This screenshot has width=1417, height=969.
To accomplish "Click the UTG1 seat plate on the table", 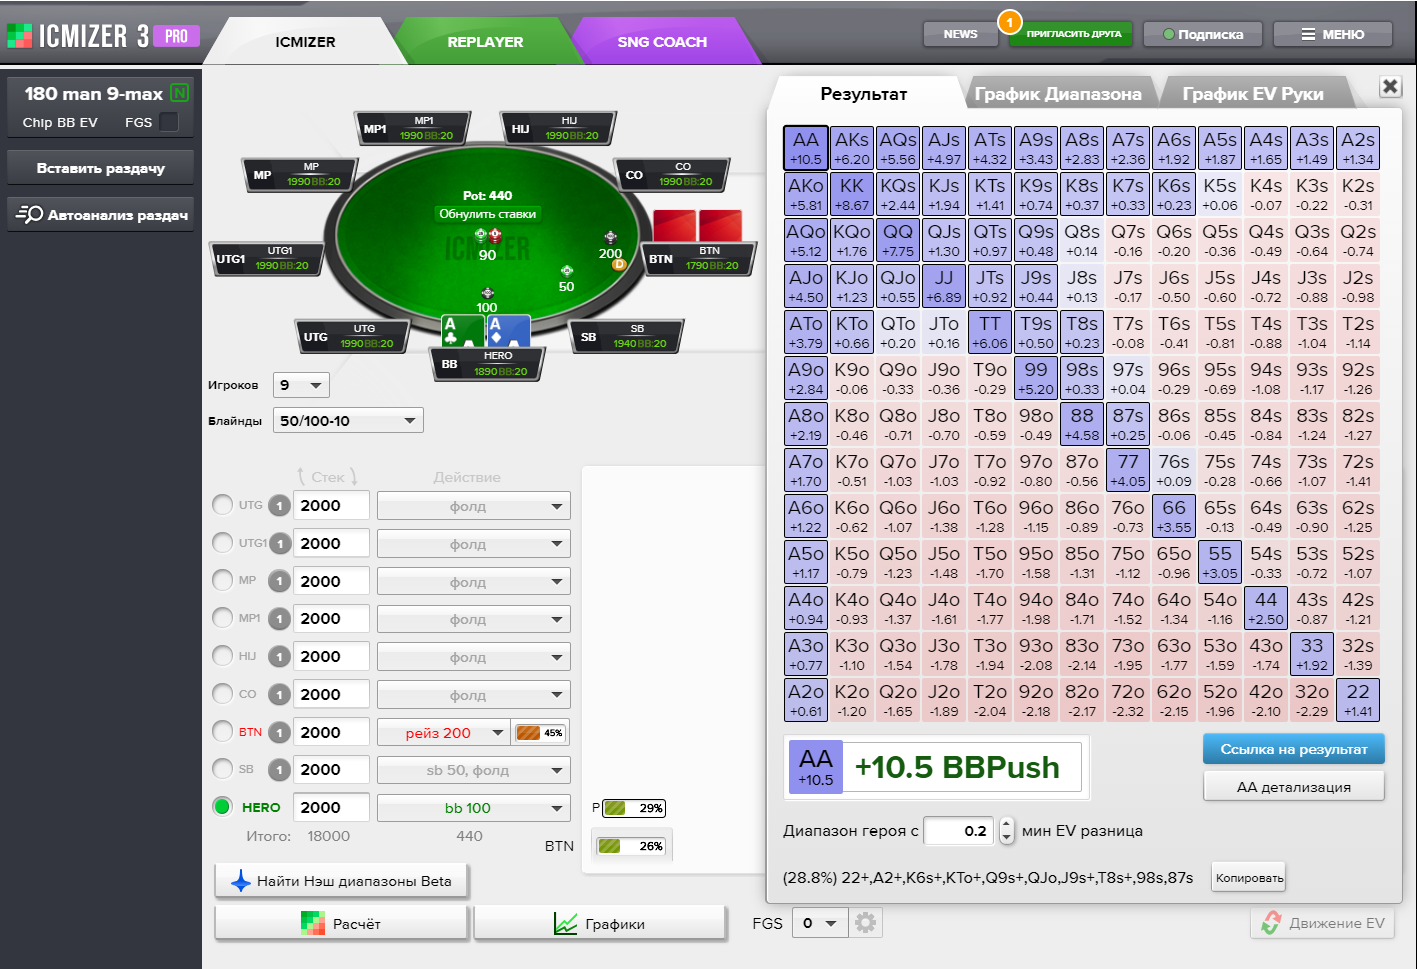I will (x=268, y=258).
